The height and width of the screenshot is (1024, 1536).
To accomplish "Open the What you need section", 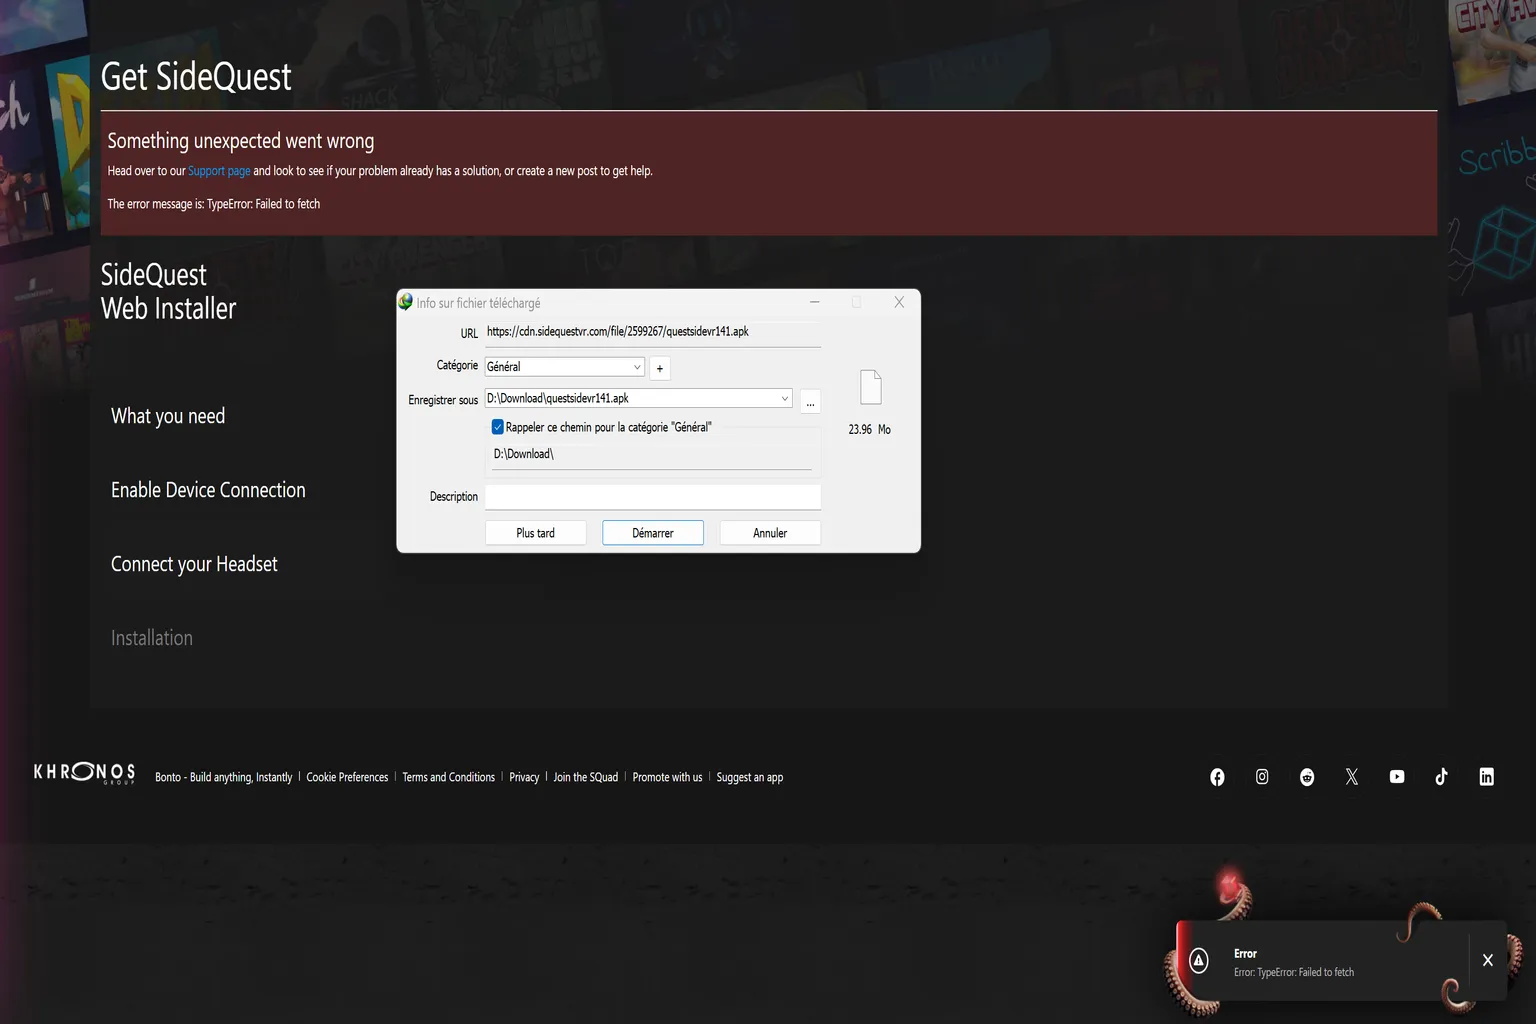I will pyautogui.click(x=168, y=416).
